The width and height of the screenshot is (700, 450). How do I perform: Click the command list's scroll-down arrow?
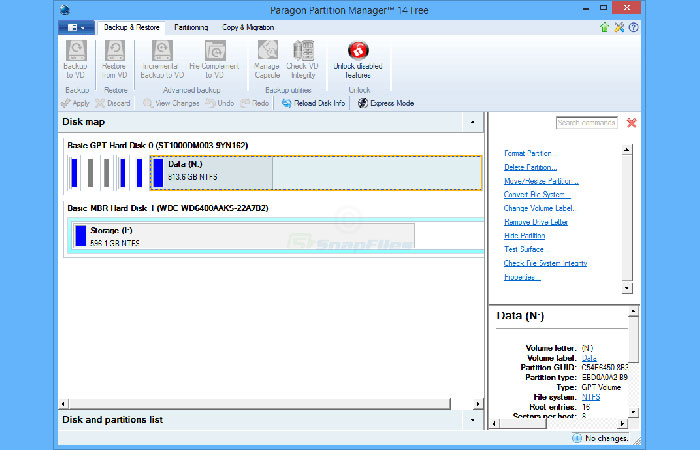pos(627,288)
